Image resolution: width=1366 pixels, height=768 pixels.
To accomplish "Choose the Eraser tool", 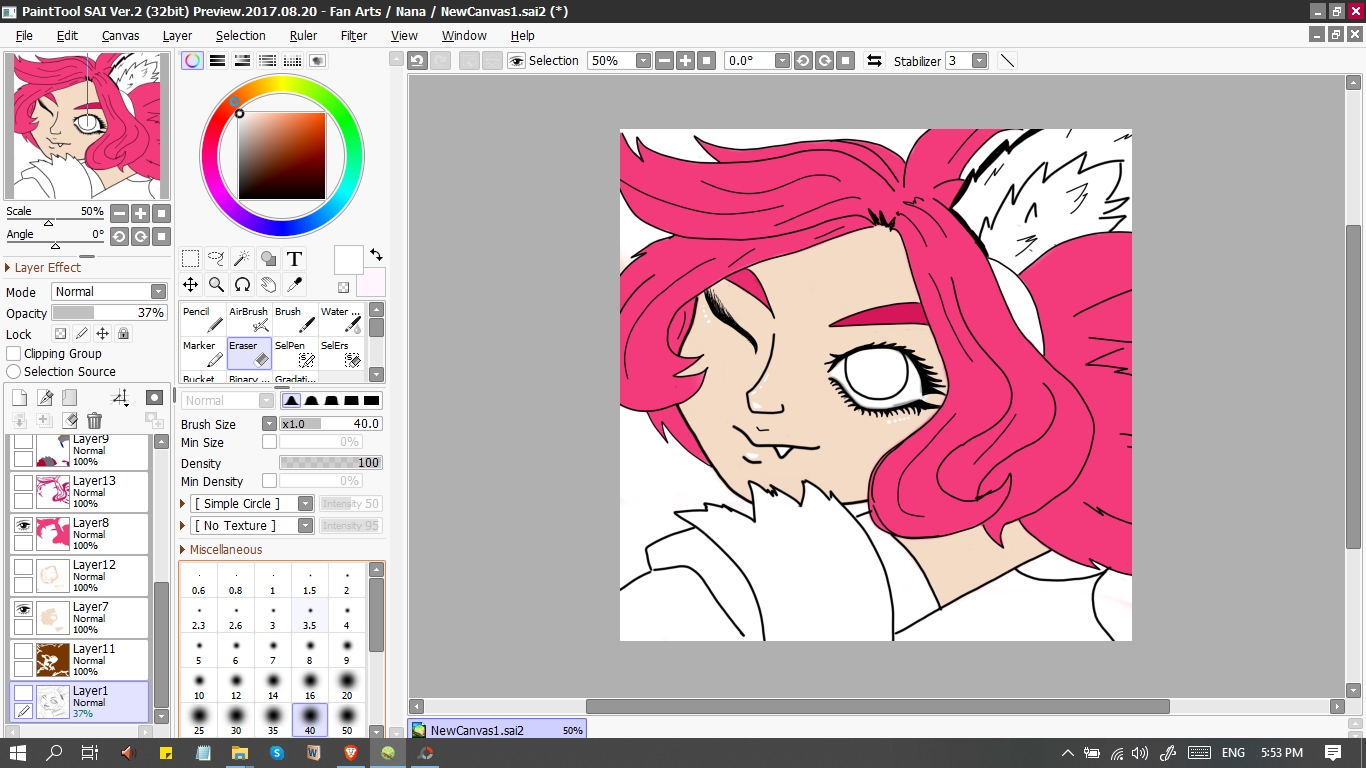I will [x=249, y=354].
